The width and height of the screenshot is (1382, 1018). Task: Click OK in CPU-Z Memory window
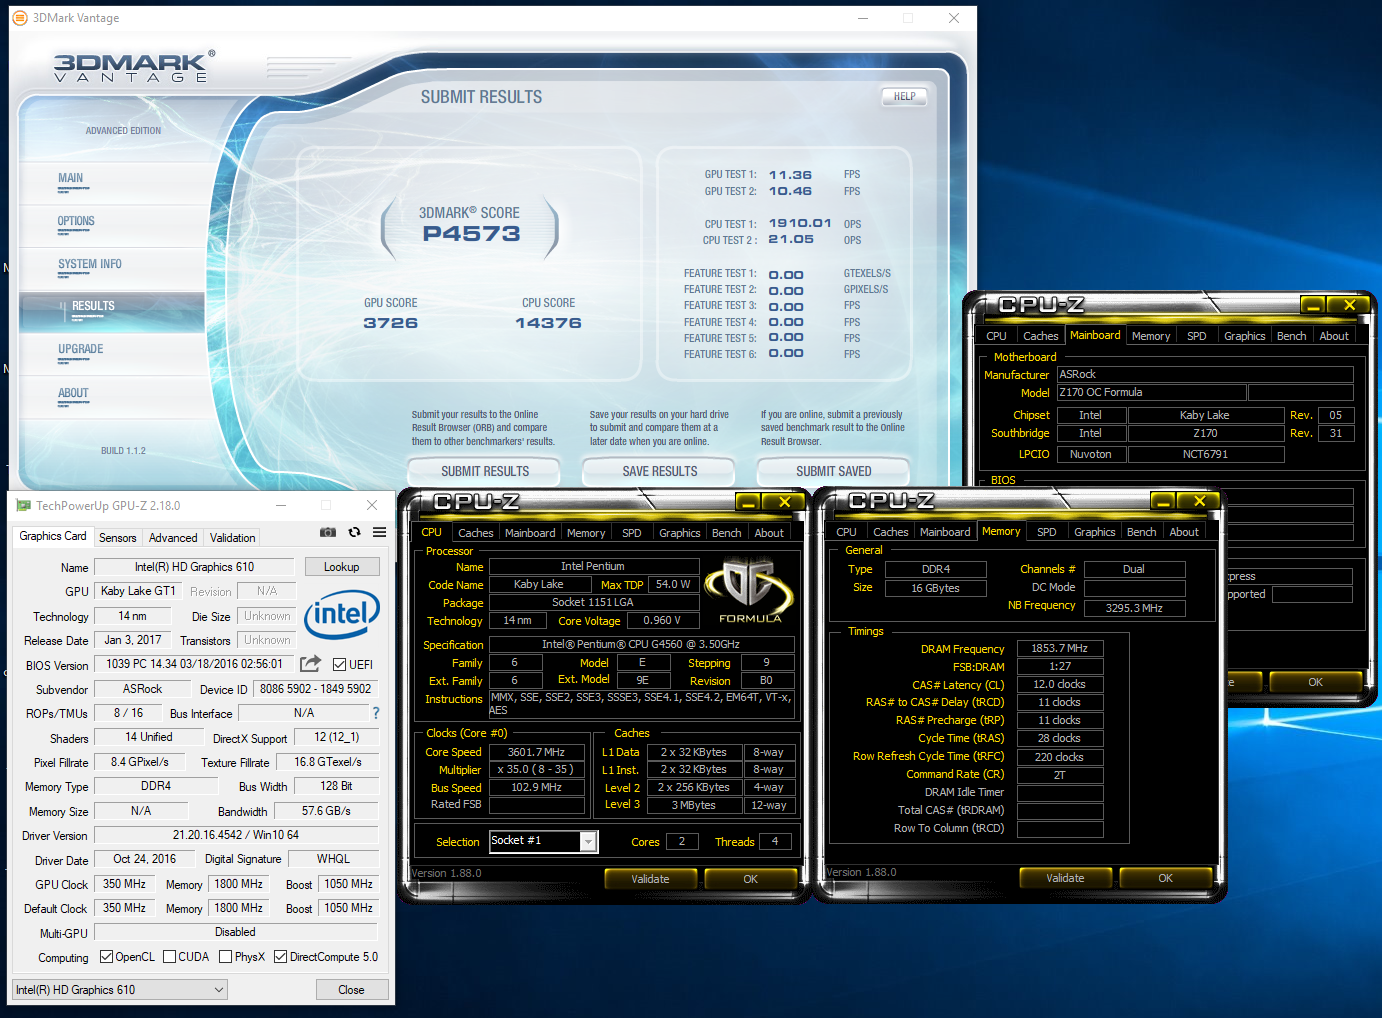pos(1166,878)
